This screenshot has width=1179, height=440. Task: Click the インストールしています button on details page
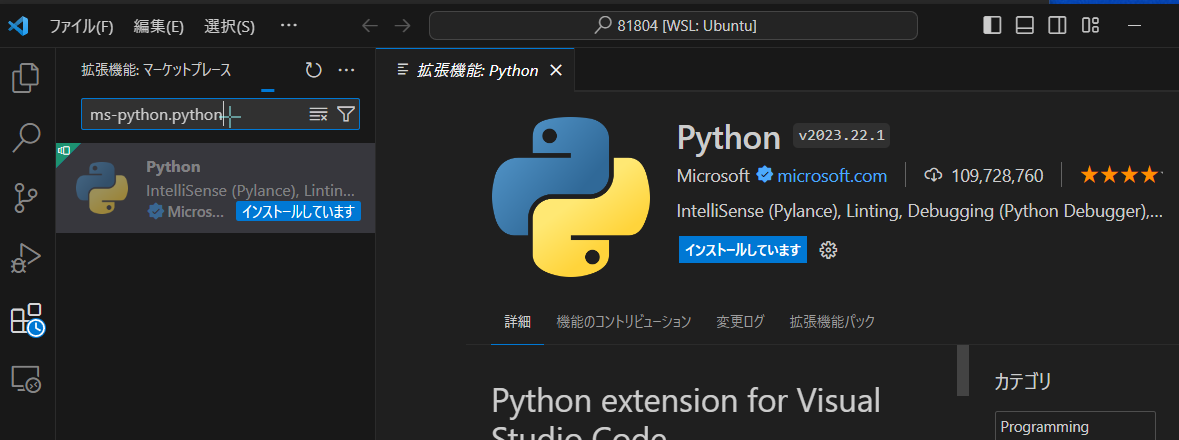pyautogui.click(x=743, y=250)
